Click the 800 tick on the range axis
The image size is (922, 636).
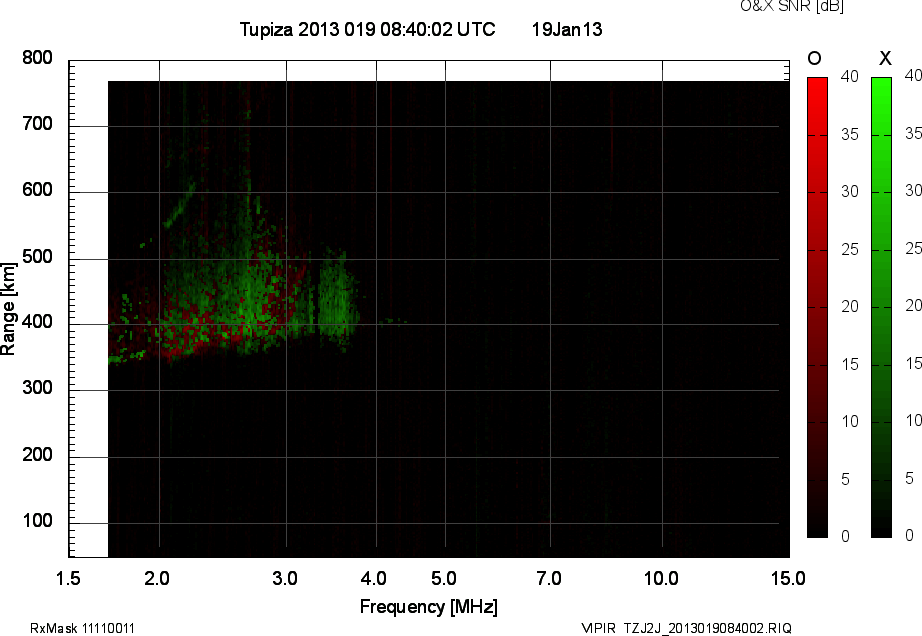tap(37, 58)
